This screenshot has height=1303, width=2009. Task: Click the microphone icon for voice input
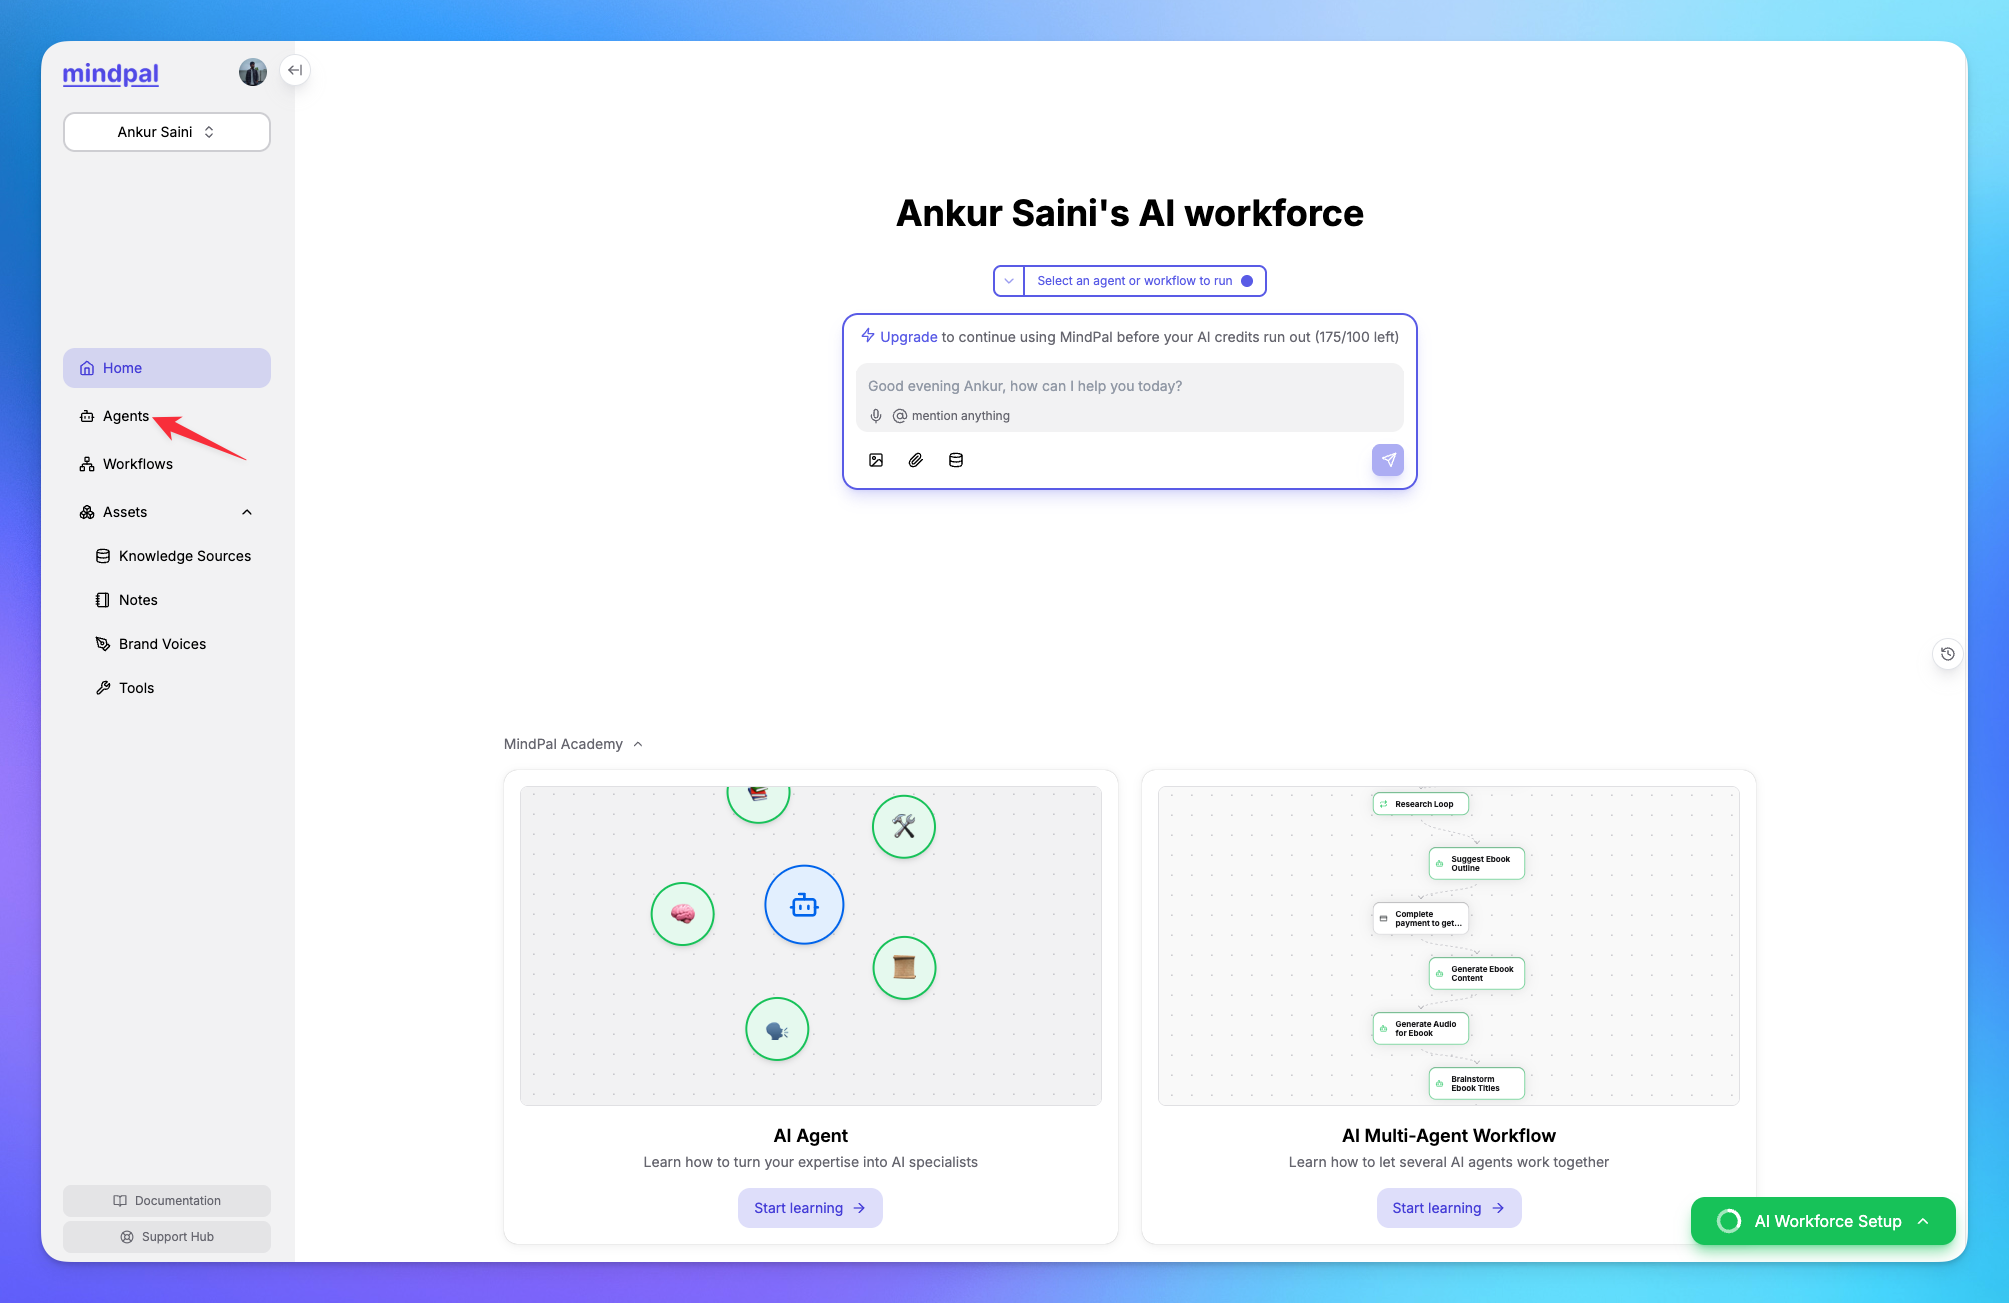click(876, 415)
